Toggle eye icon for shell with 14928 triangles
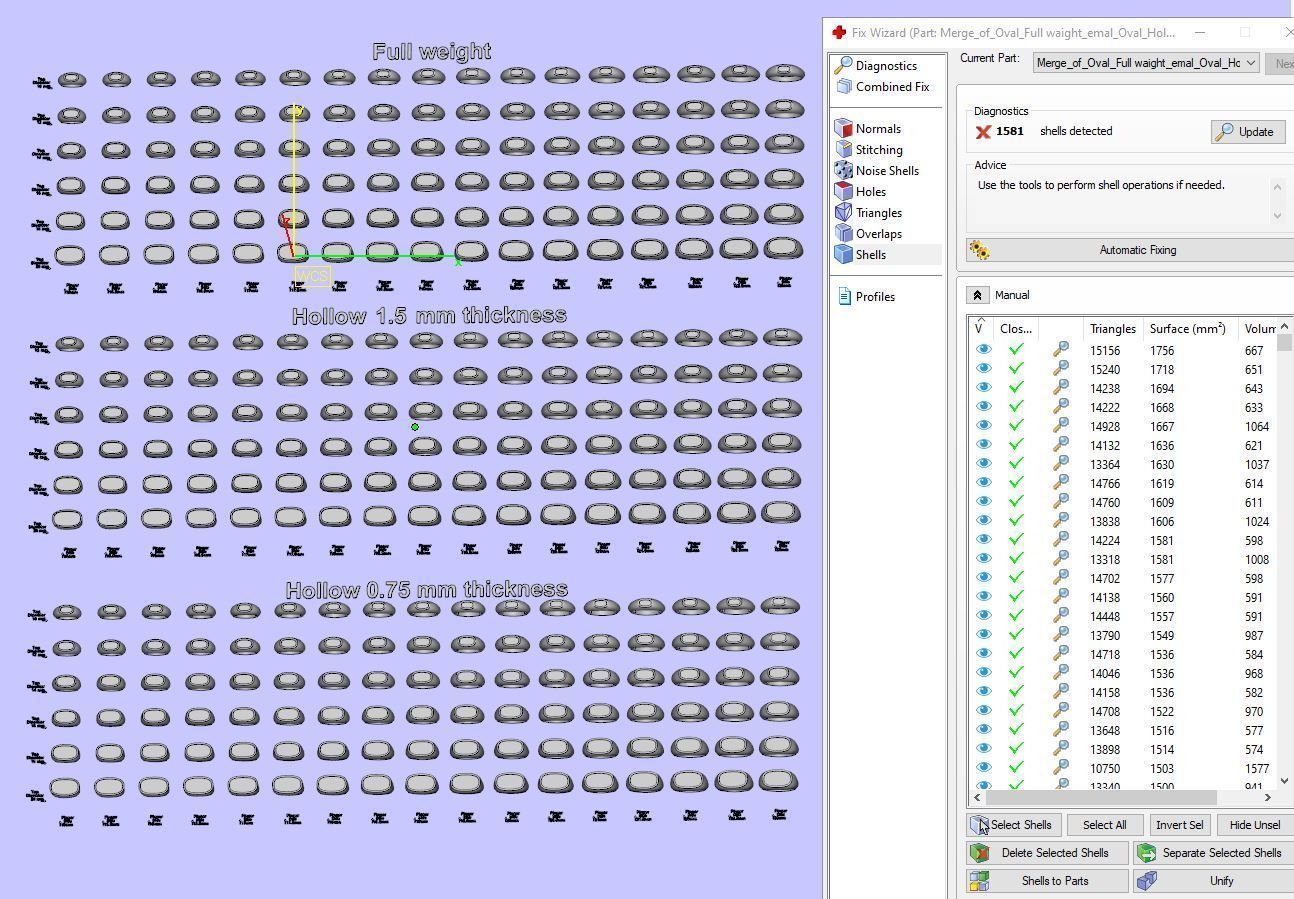Image resolution: width=1294 pixels, height=899 pixels. click(984, 426)
